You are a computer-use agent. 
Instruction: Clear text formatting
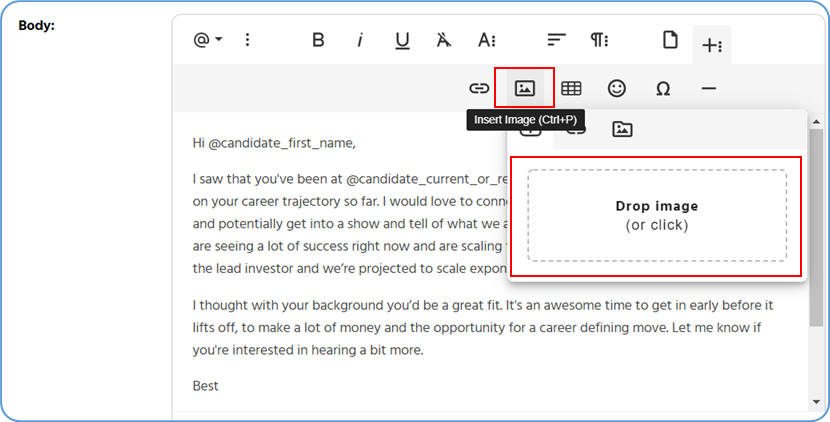[444, 41]
